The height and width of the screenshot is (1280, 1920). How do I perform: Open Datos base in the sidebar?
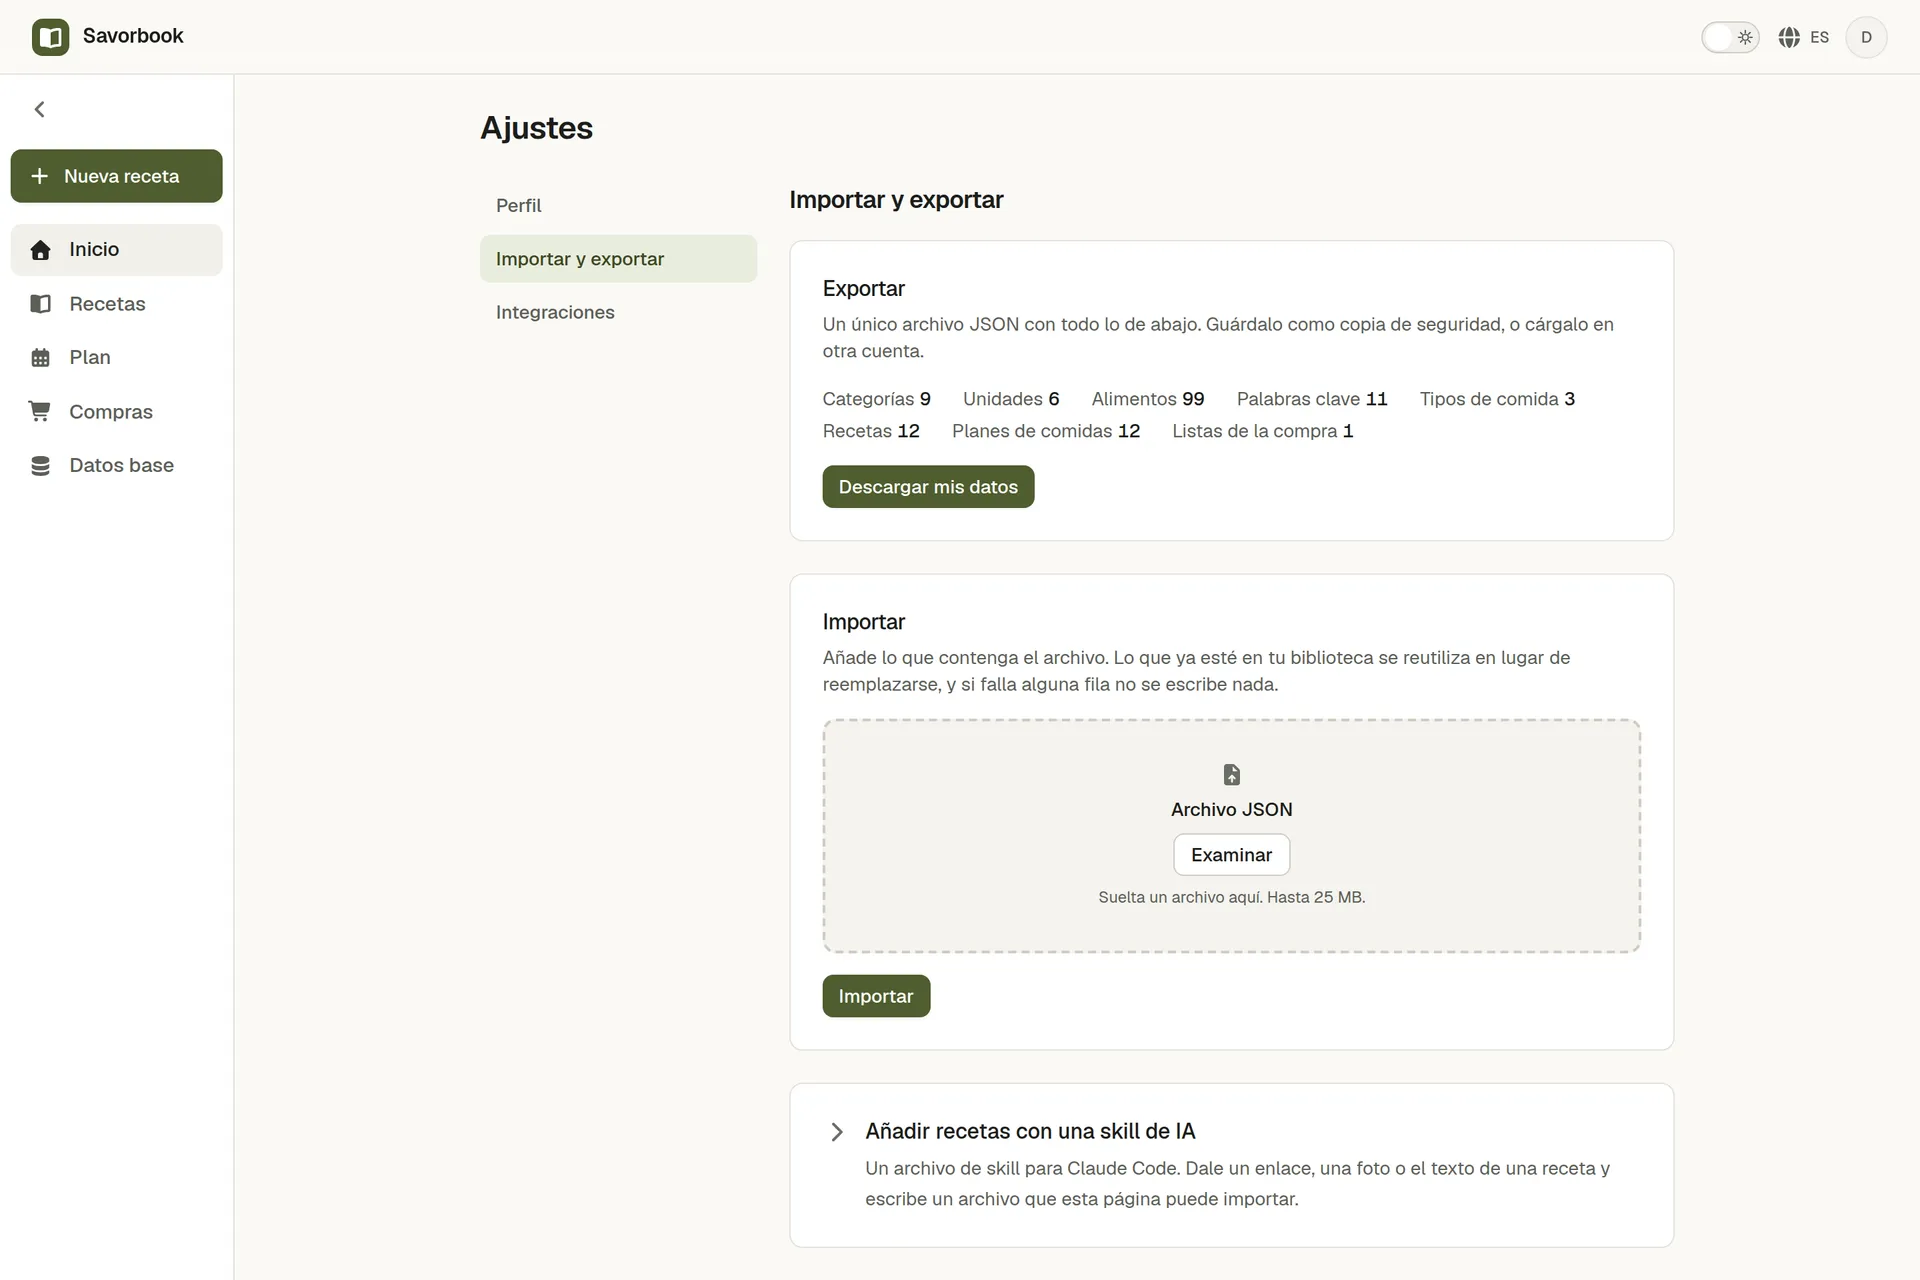coord(116,466)
